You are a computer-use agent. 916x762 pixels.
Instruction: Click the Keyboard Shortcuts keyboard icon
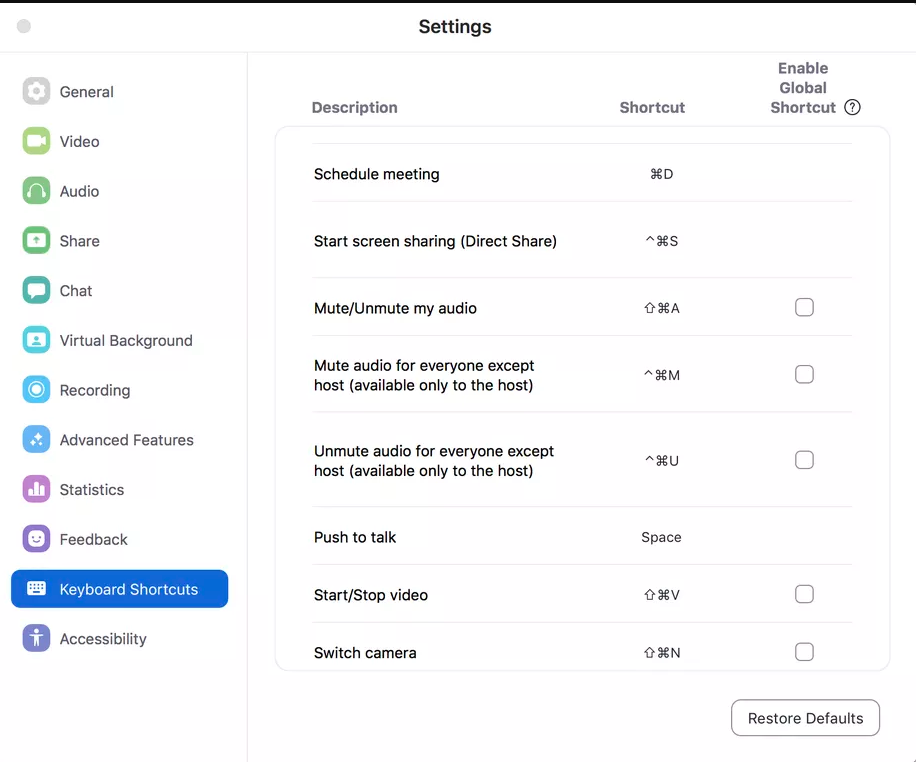tap(36, 589)
